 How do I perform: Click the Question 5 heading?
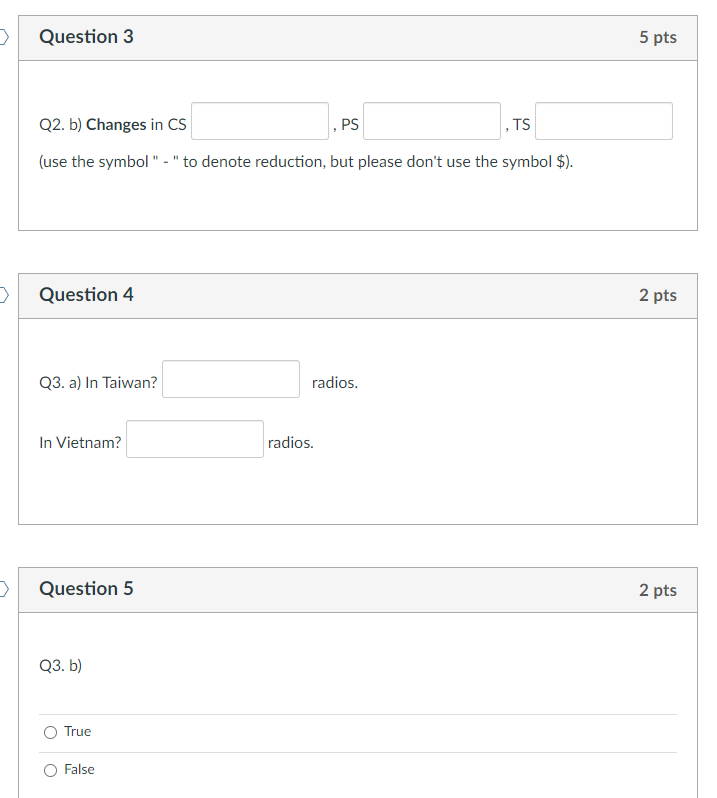tap(87, 589)
